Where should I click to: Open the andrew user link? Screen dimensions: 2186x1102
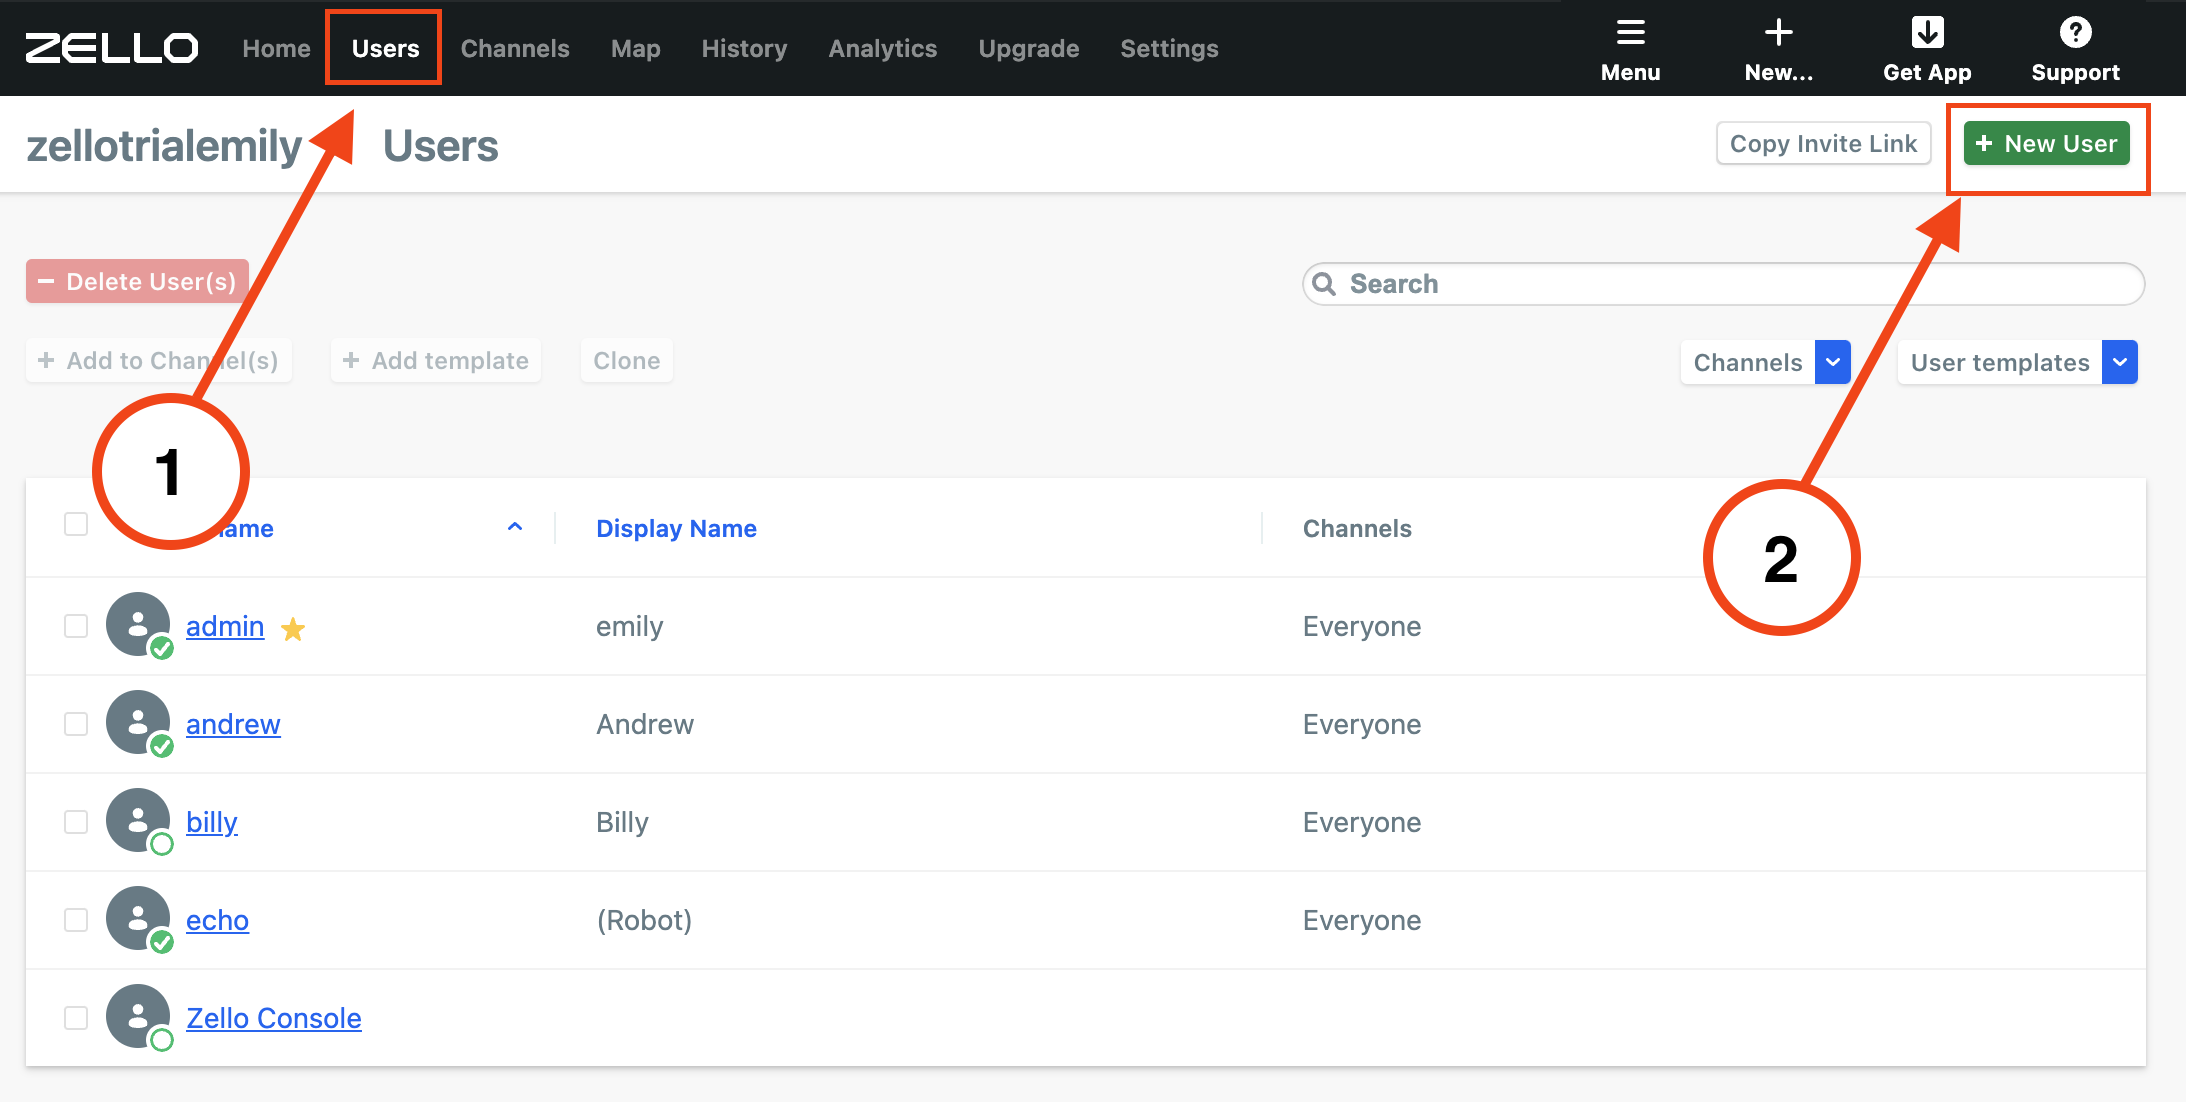tap(233, 724)
